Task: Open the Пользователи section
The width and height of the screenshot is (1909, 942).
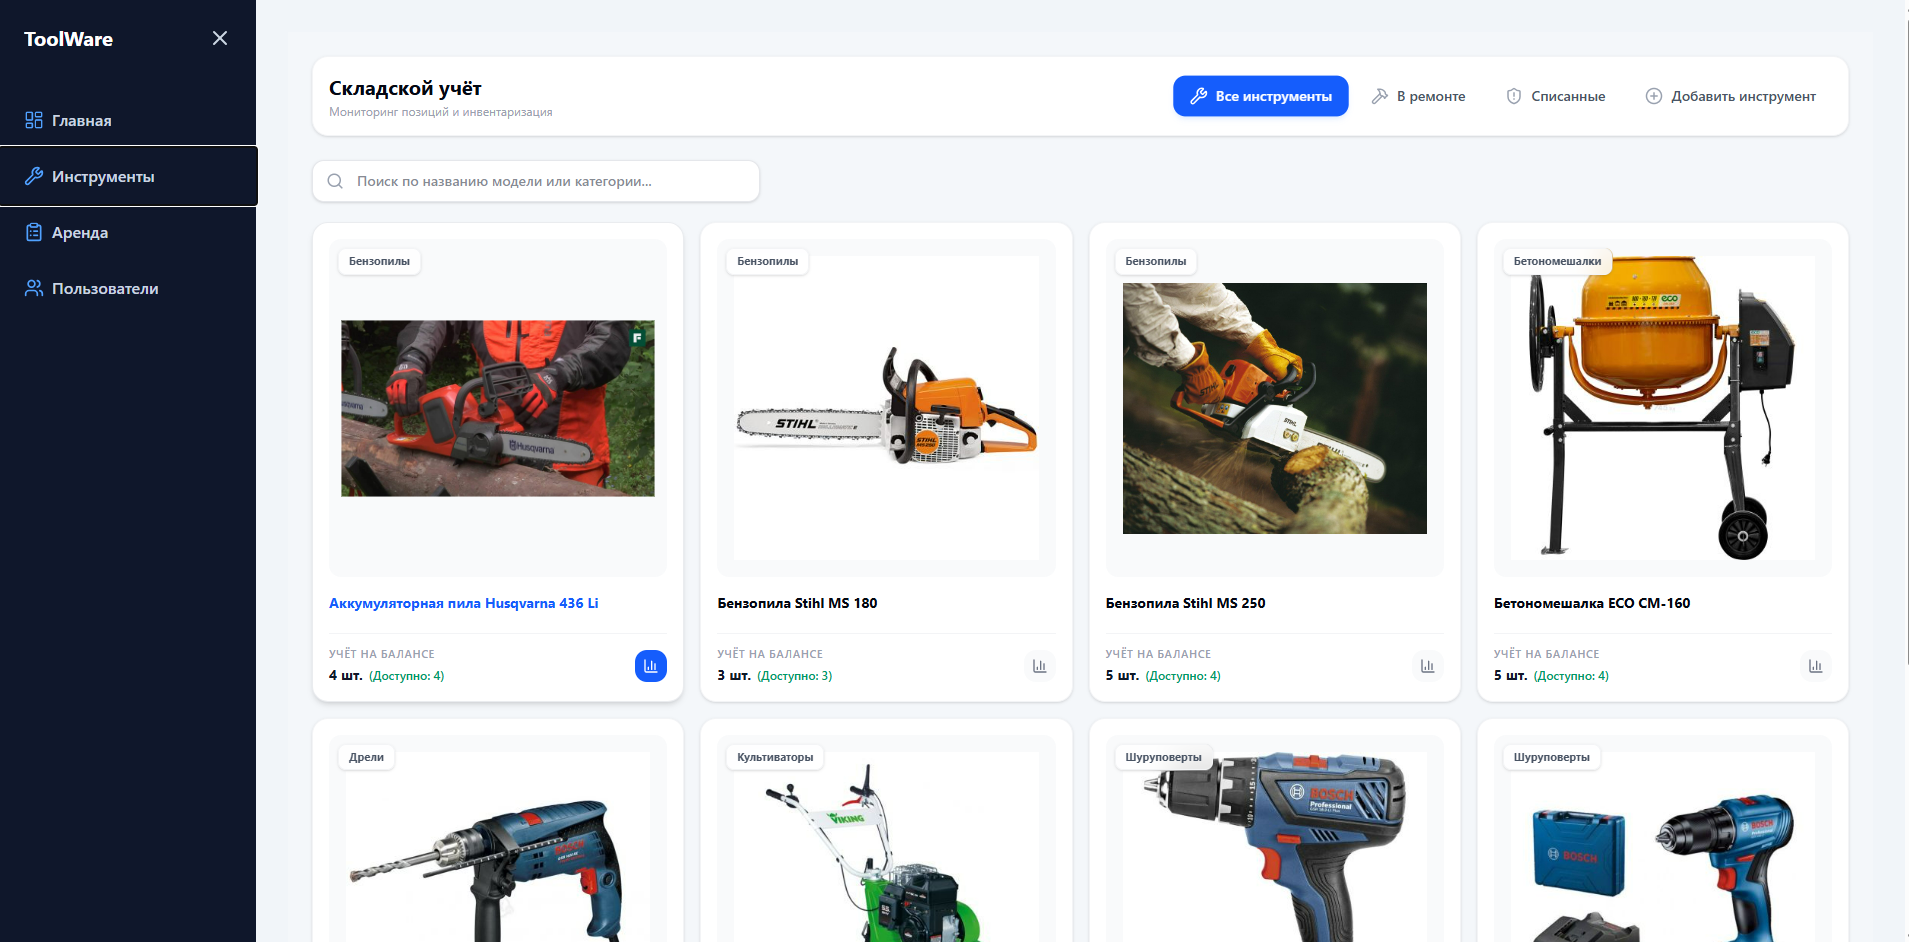Action: 128,288
